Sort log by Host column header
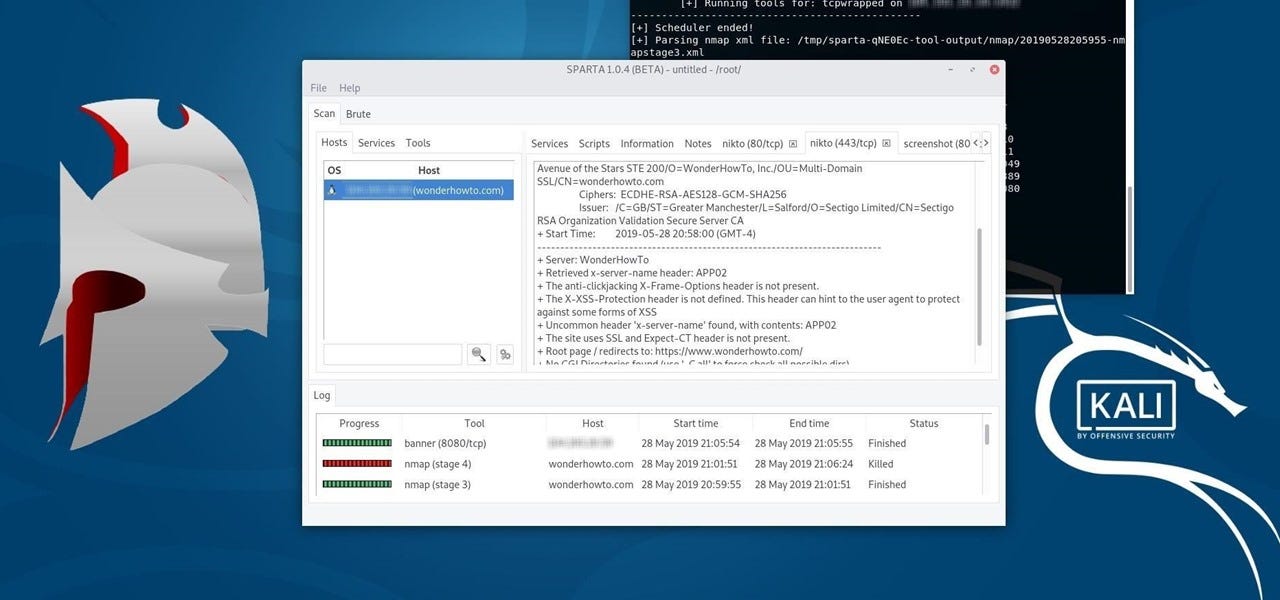This screenshot has width=1280, height=600. pyautogui.click(x=593, y=423)
